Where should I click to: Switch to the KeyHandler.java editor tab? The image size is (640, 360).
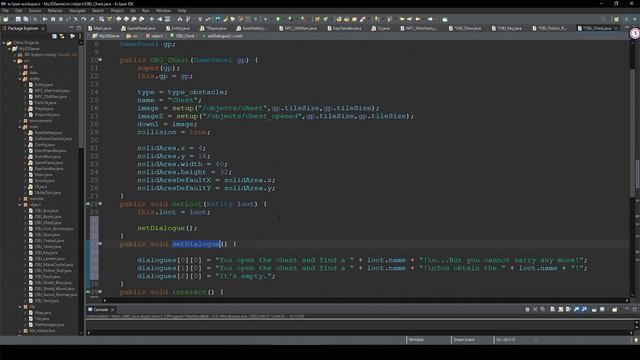tap(344, 28)
